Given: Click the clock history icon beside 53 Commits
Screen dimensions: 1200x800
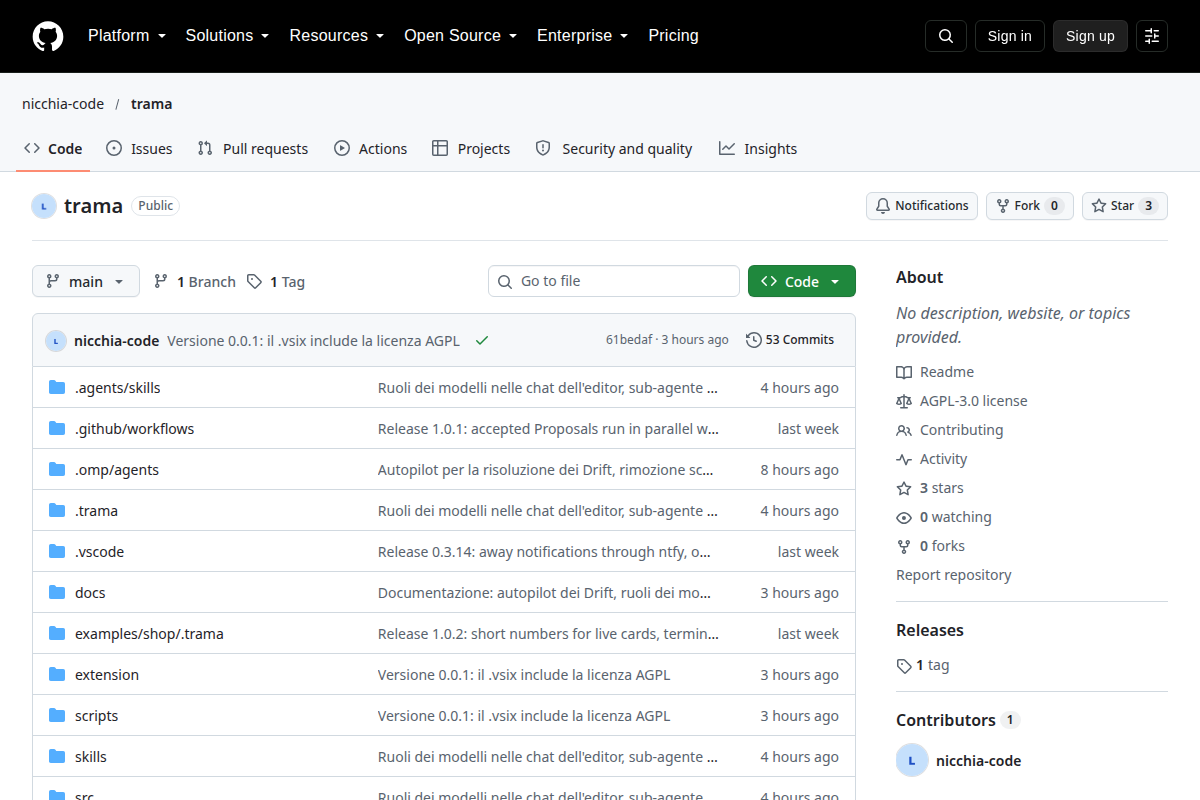Looking at the screenshot, I should [x=754, y=340].
